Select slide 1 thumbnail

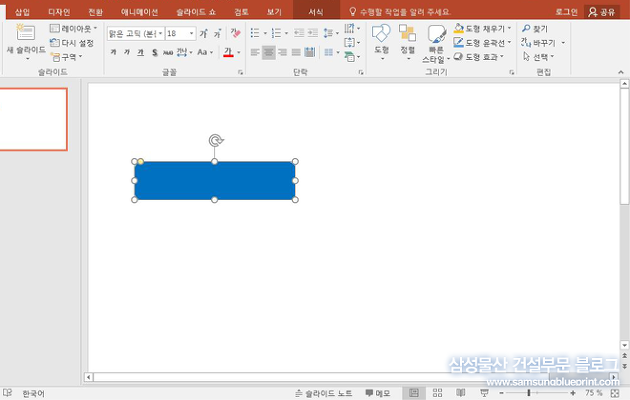click(33, 120)
